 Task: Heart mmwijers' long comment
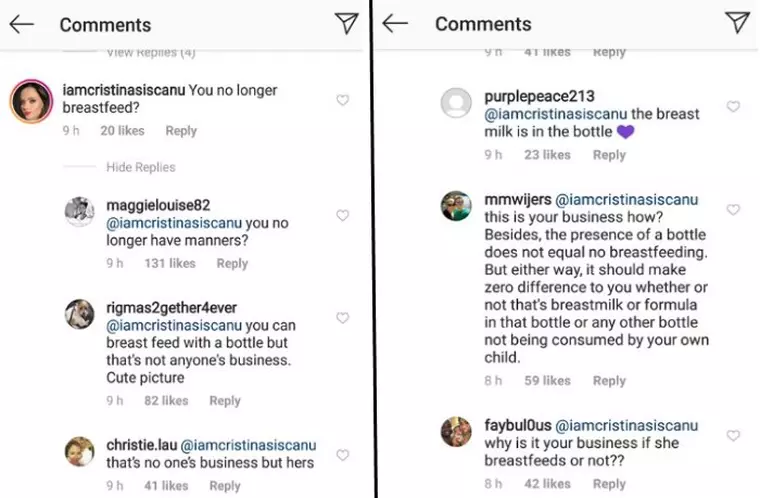[x=733, y=210]
